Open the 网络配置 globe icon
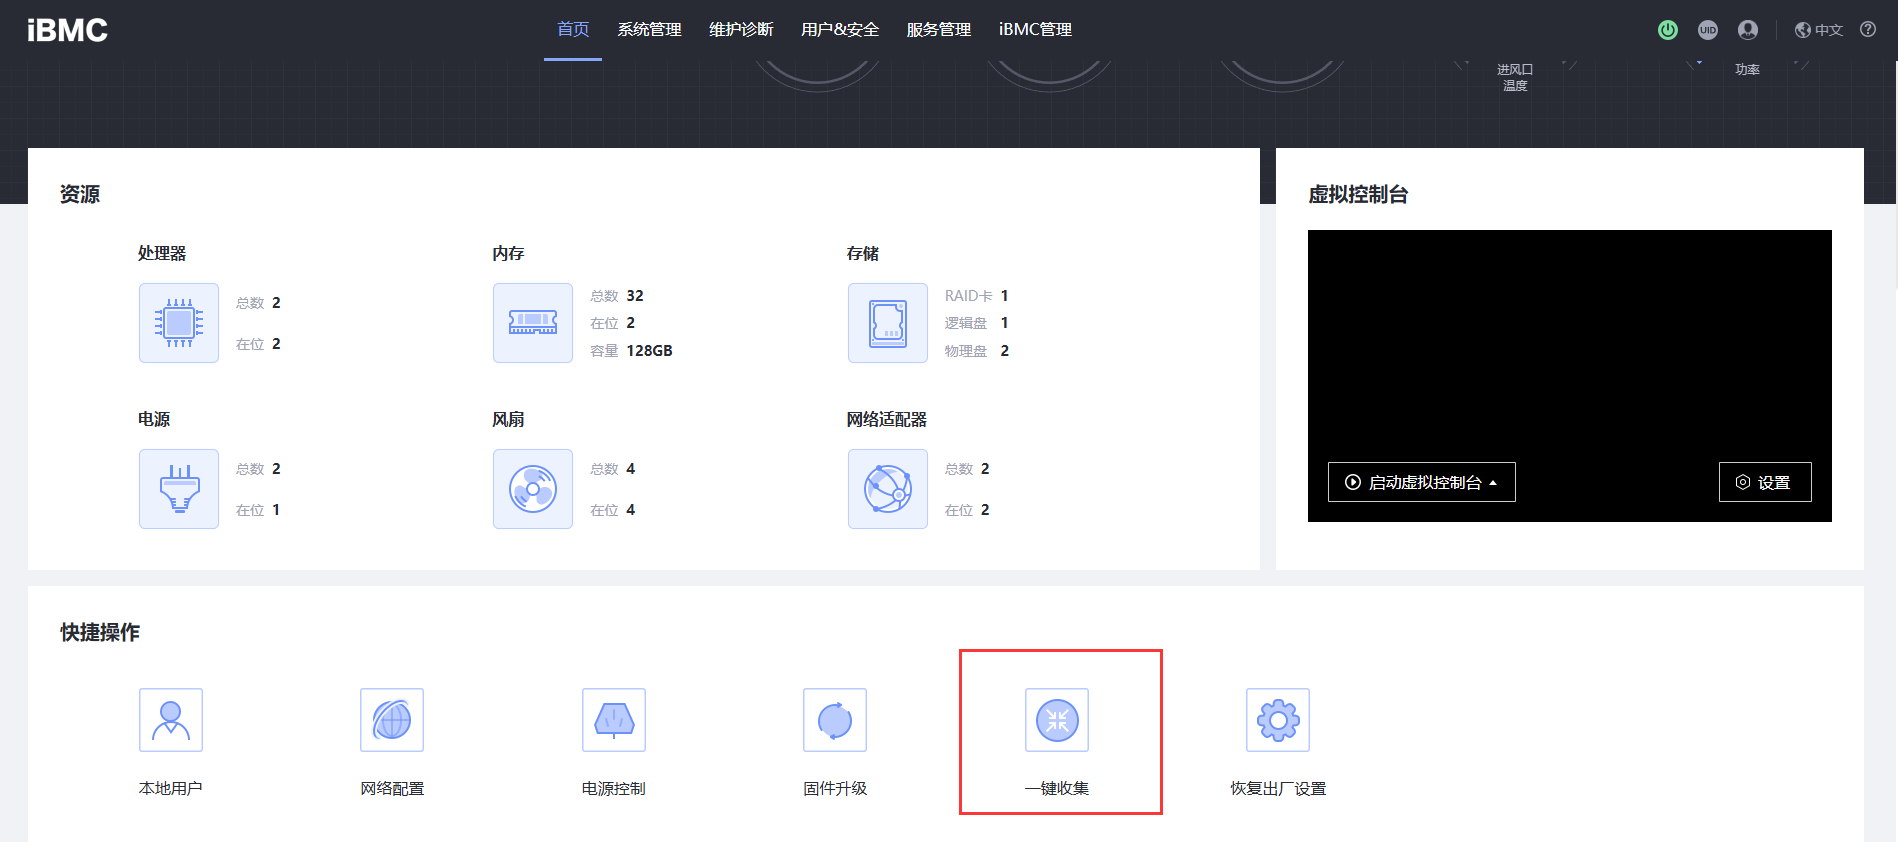Screen dimensions: 1898x842 (392, 720)
